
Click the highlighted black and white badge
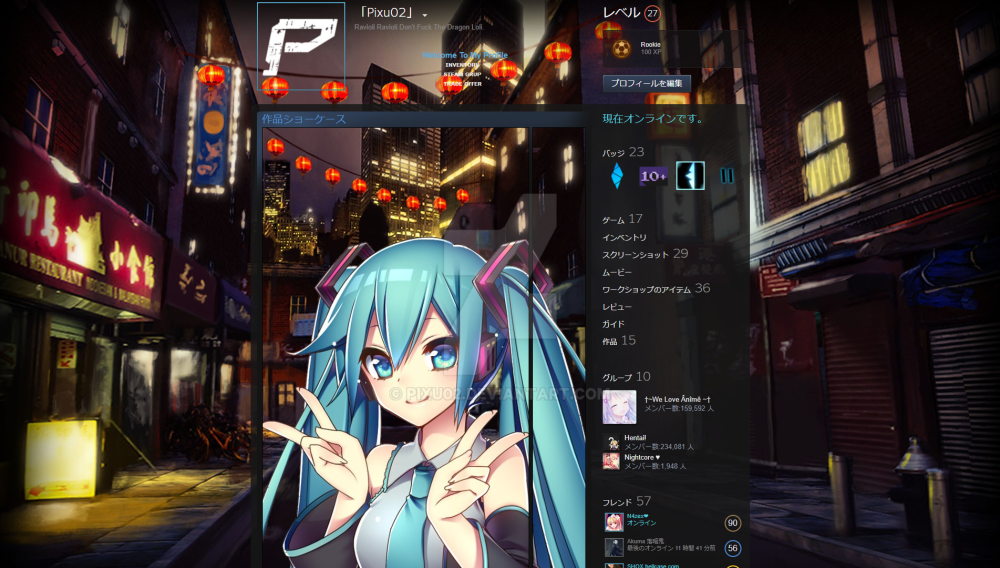pyautogui.click(x=690, y=176)
